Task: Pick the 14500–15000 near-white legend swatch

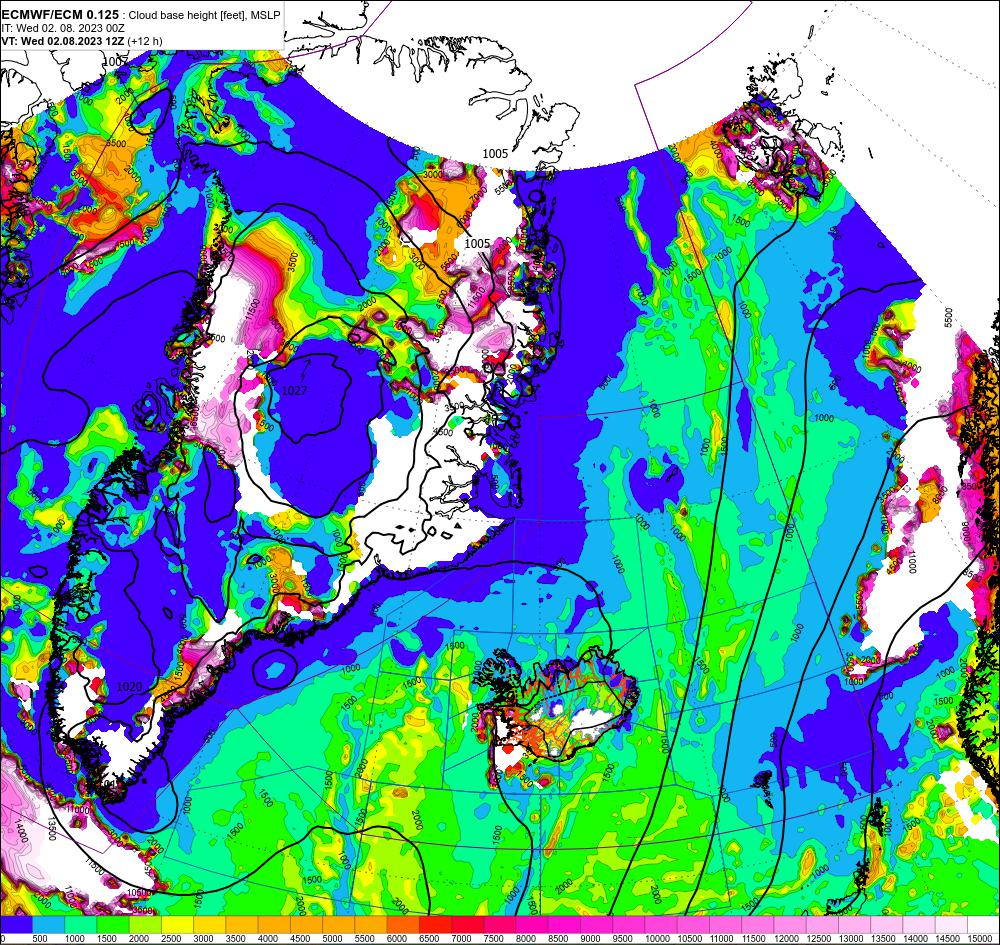Action: 952,925
